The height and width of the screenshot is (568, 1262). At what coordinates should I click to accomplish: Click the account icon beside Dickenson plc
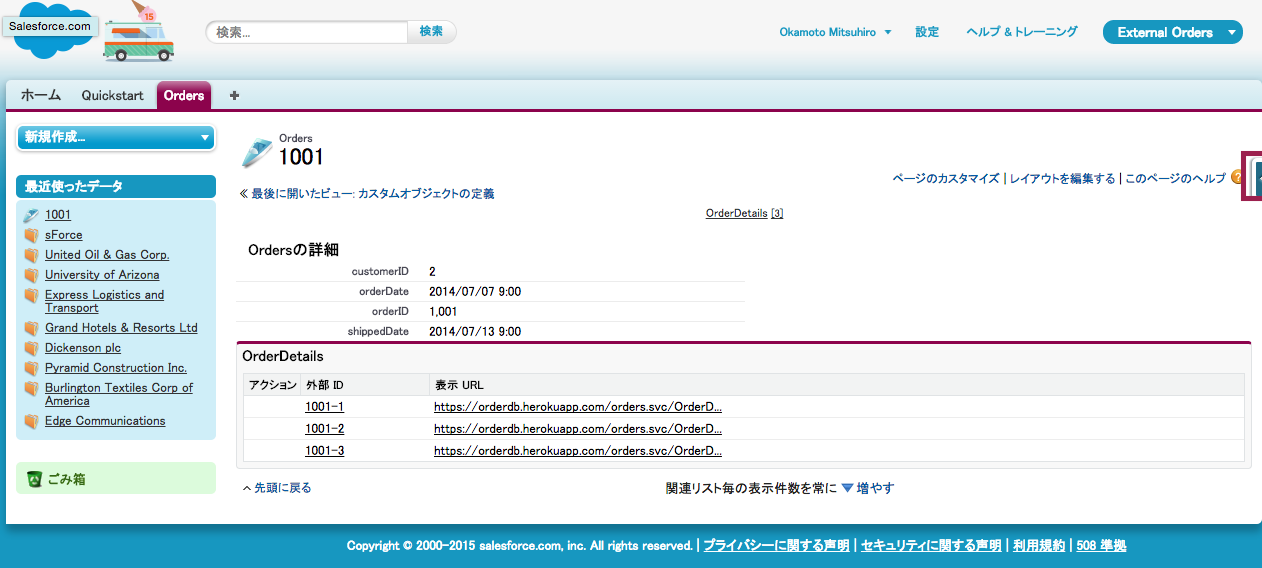31,348
